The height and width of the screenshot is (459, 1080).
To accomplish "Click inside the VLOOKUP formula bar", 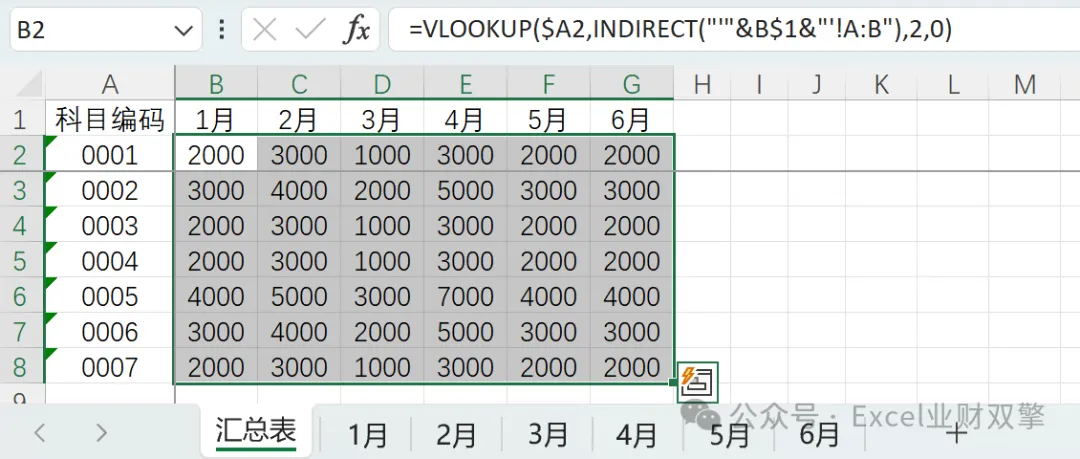I will (x=734, y=30).
